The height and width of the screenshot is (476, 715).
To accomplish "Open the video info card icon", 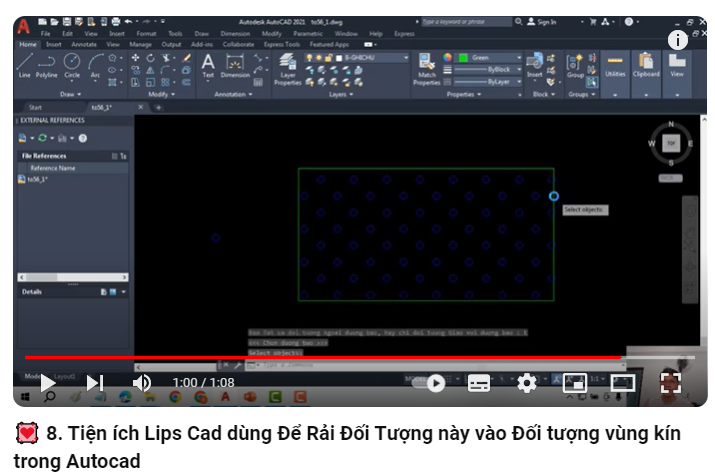I will click(x=678, y=40).
